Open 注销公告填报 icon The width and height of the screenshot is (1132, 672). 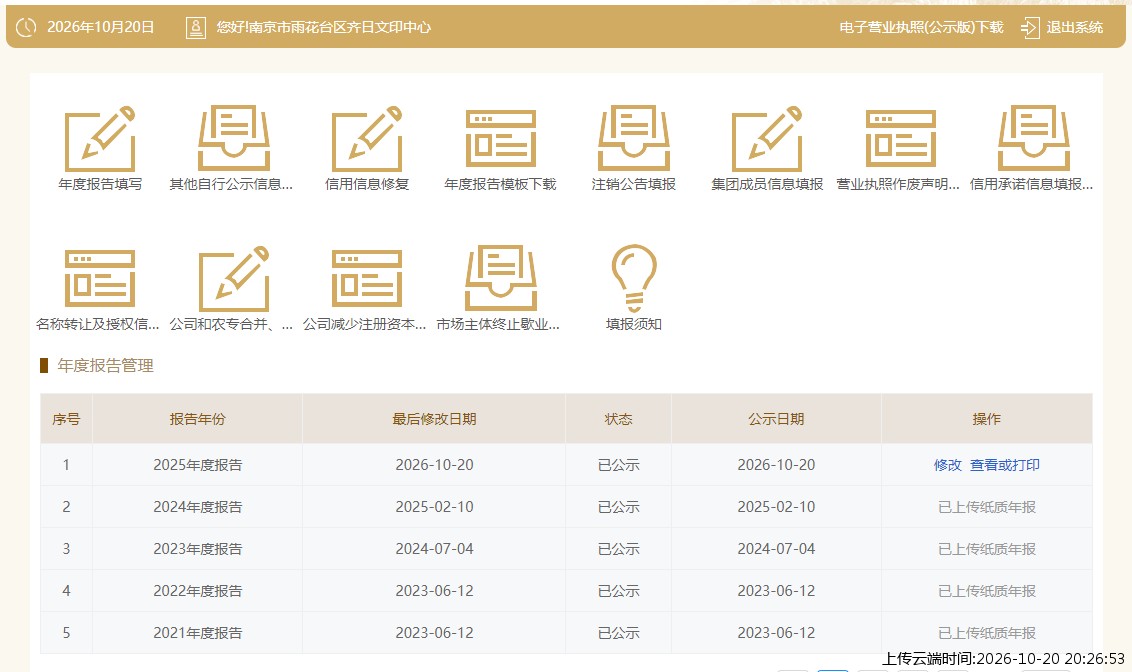pos(634,139)
